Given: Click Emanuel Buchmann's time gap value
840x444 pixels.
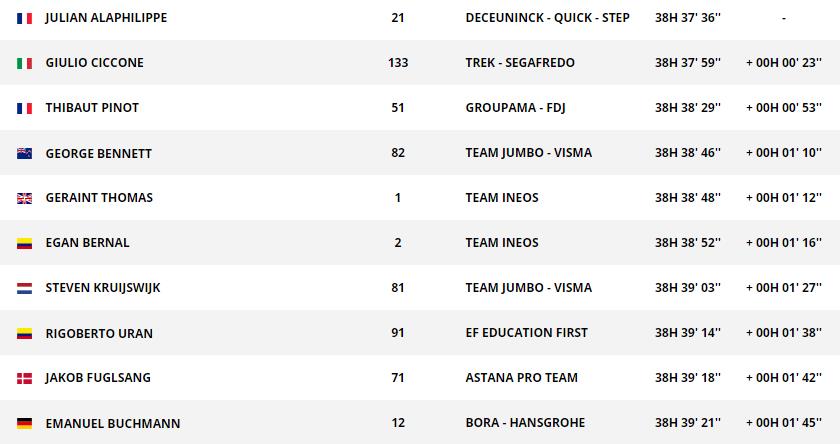Looking at the screenshot, I should (783, 423).
